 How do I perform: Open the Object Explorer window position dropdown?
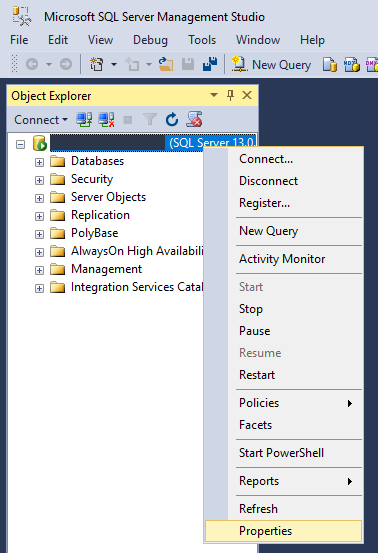(x=214, y=95)
